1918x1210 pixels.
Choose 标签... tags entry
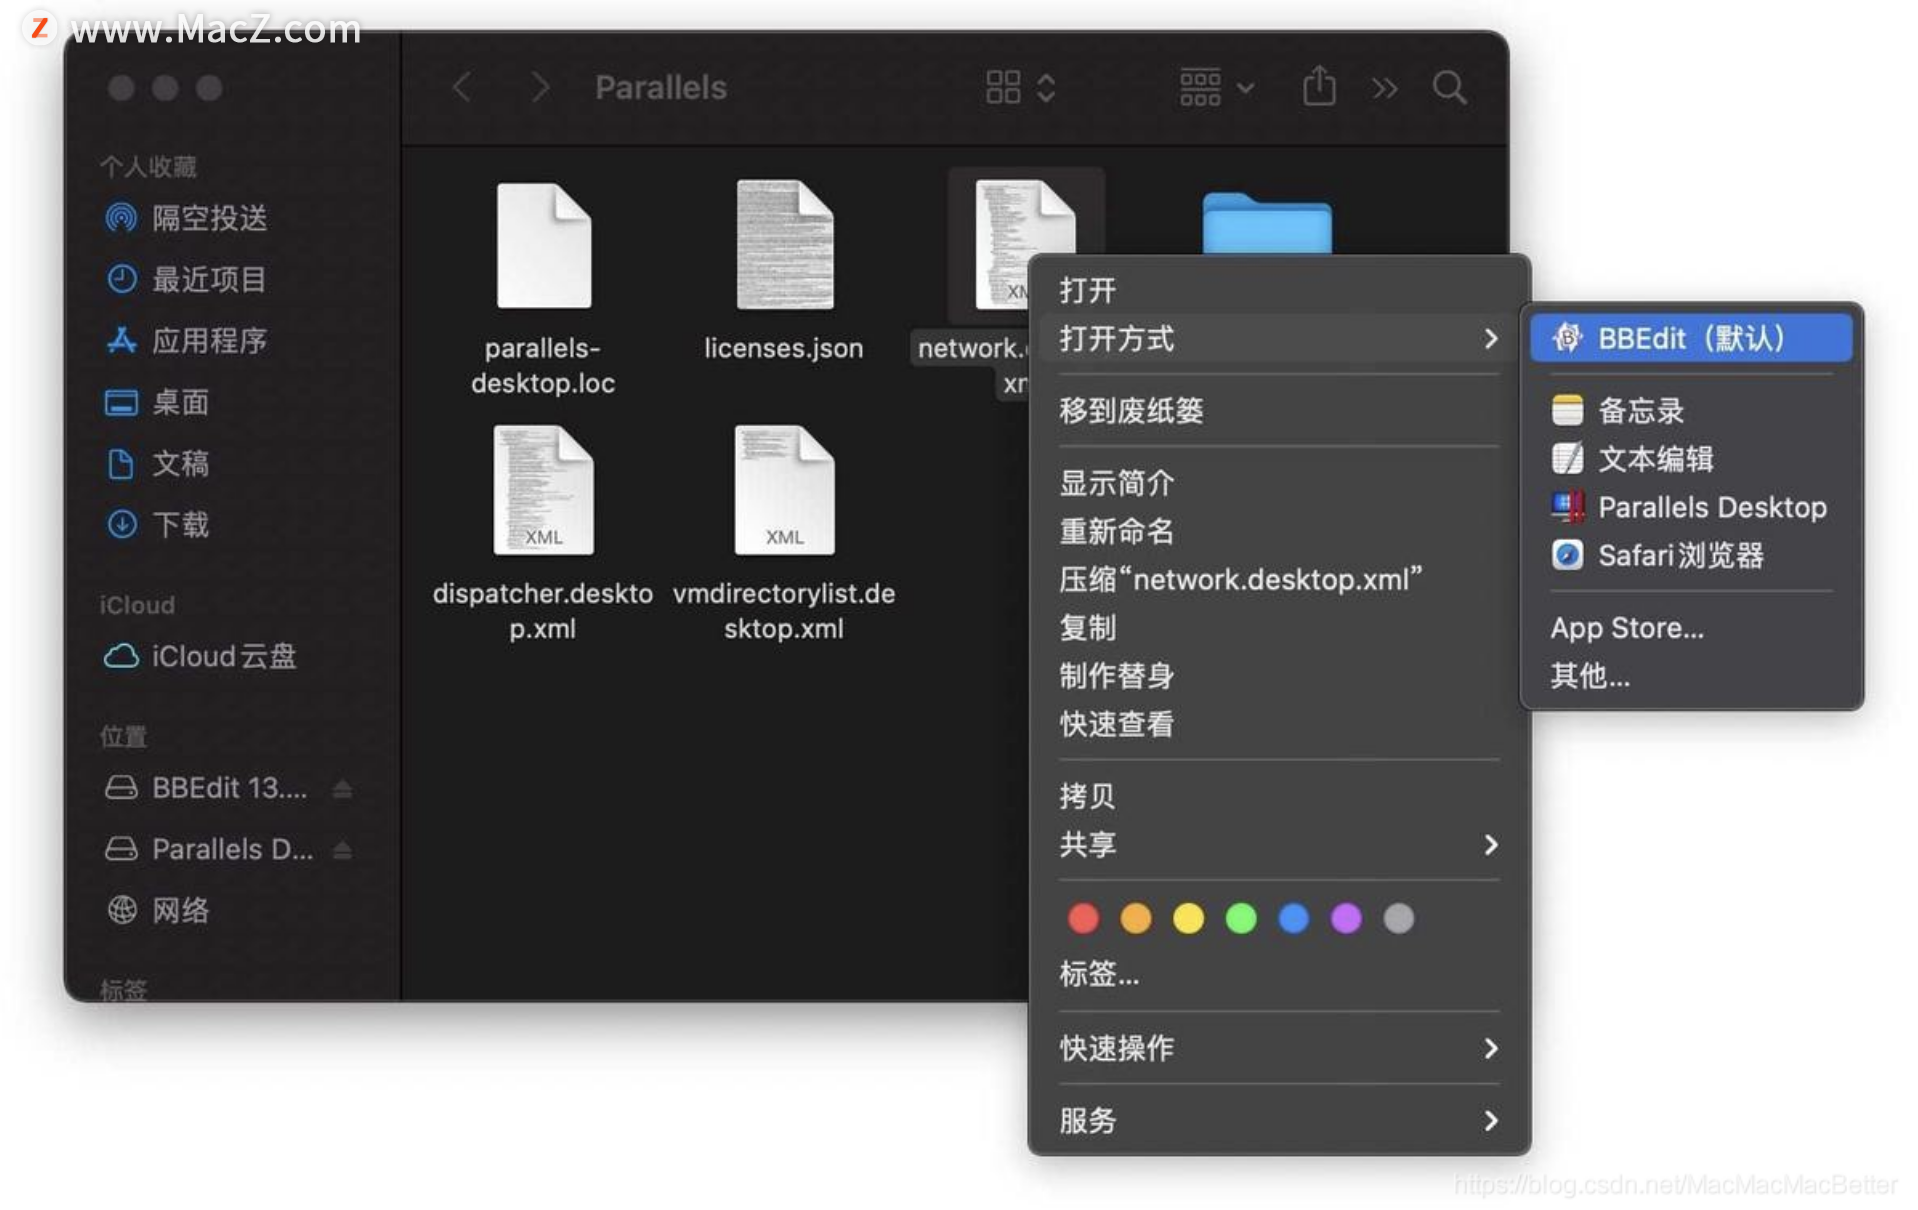1279,973
